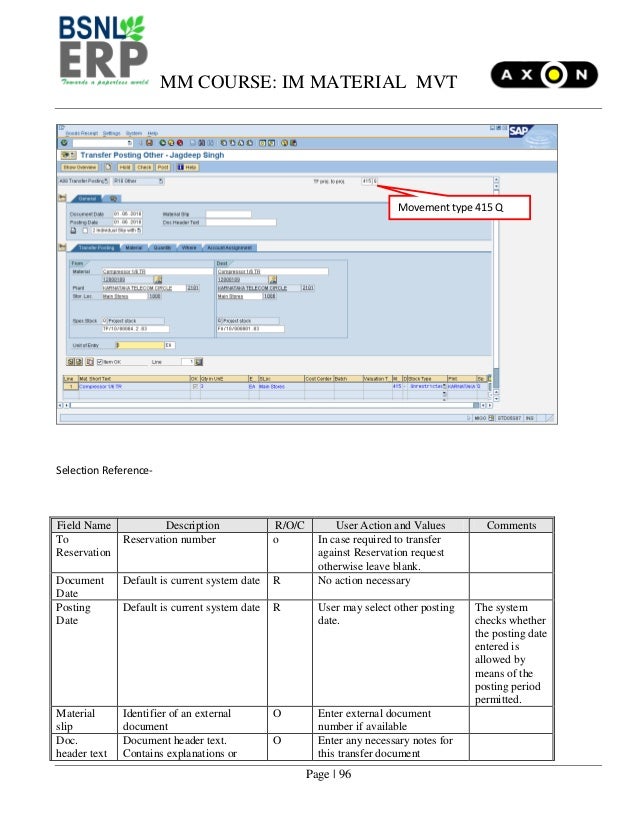
Task: Click the Help button with info icon
Action: coord(187,167)
